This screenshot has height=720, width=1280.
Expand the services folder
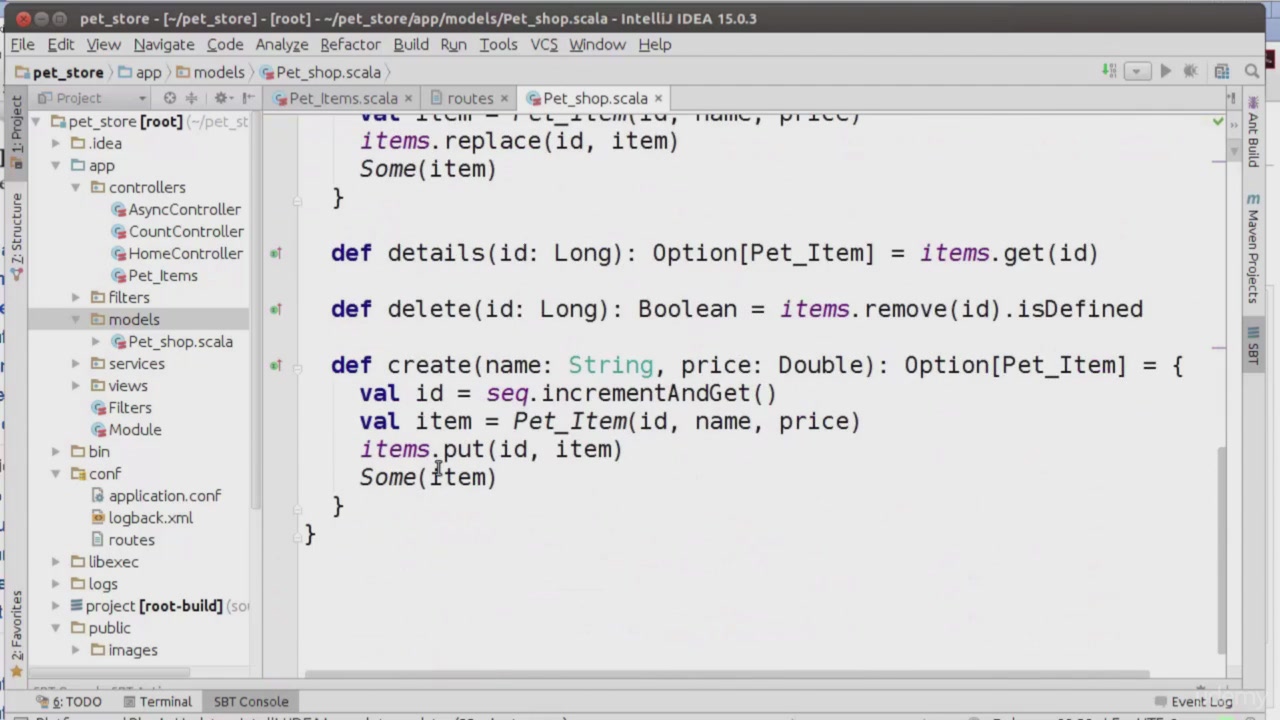point(75,363)
